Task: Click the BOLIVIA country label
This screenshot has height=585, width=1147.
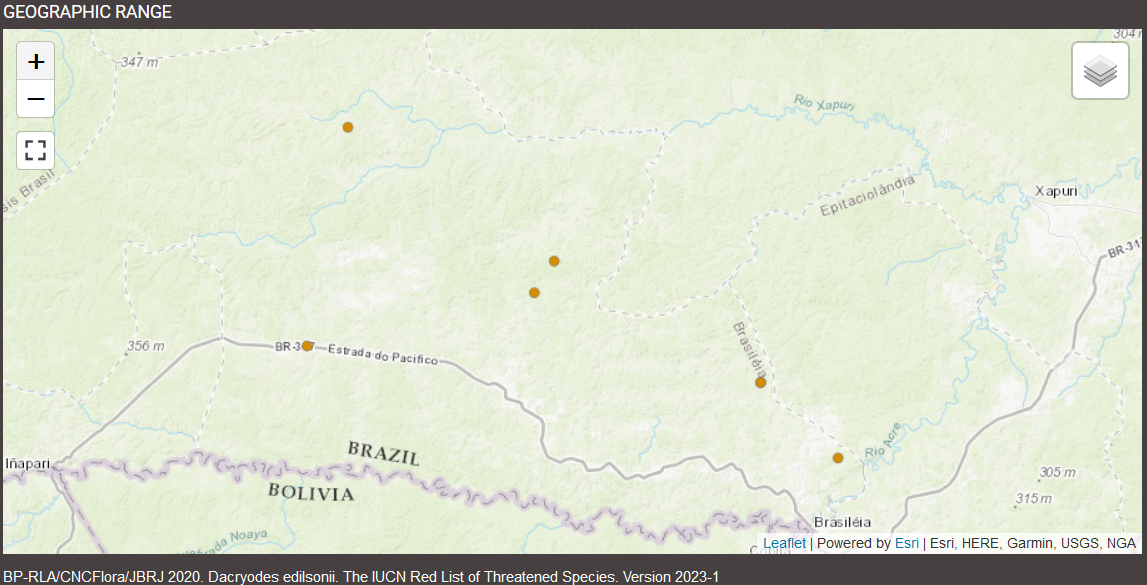Action: pyautogui.click(x=311, y=492)
